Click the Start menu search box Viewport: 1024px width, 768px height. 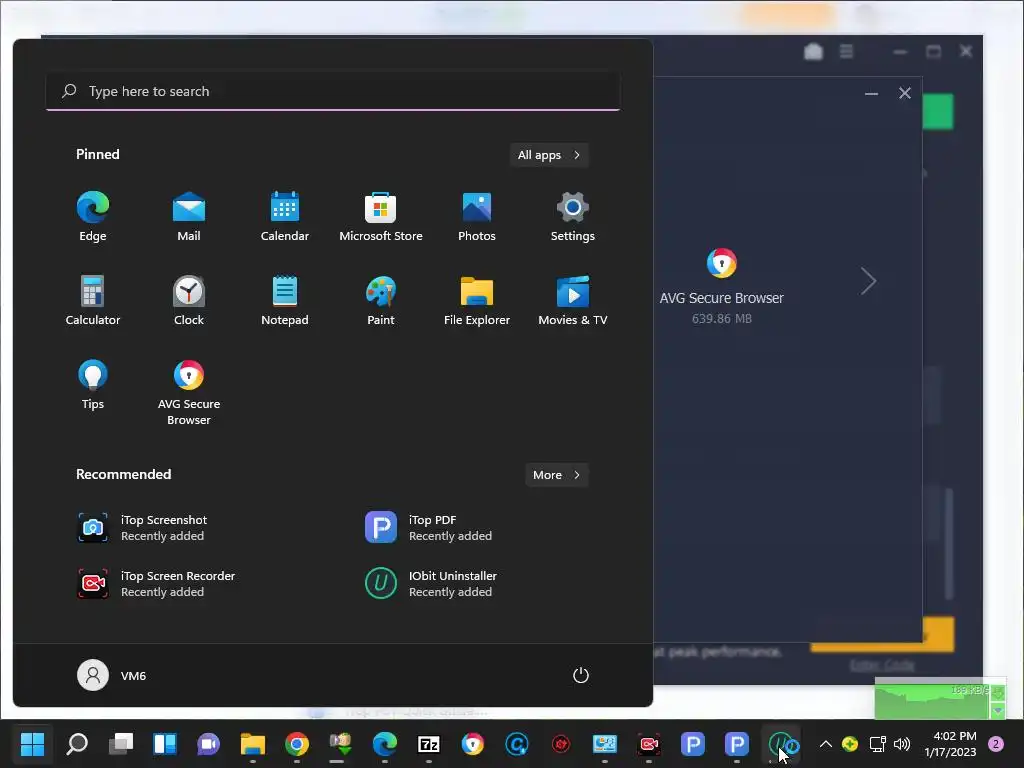(x=333, y=91)
